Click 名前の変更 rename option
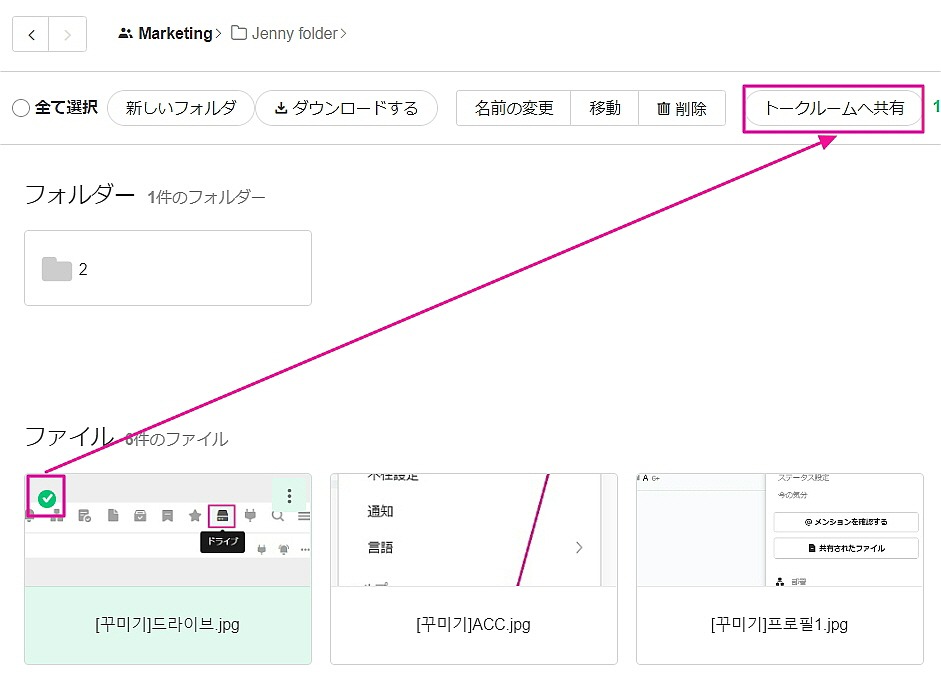Image resolution: width=941 pixels, height=682 pixels. [514, 108]
